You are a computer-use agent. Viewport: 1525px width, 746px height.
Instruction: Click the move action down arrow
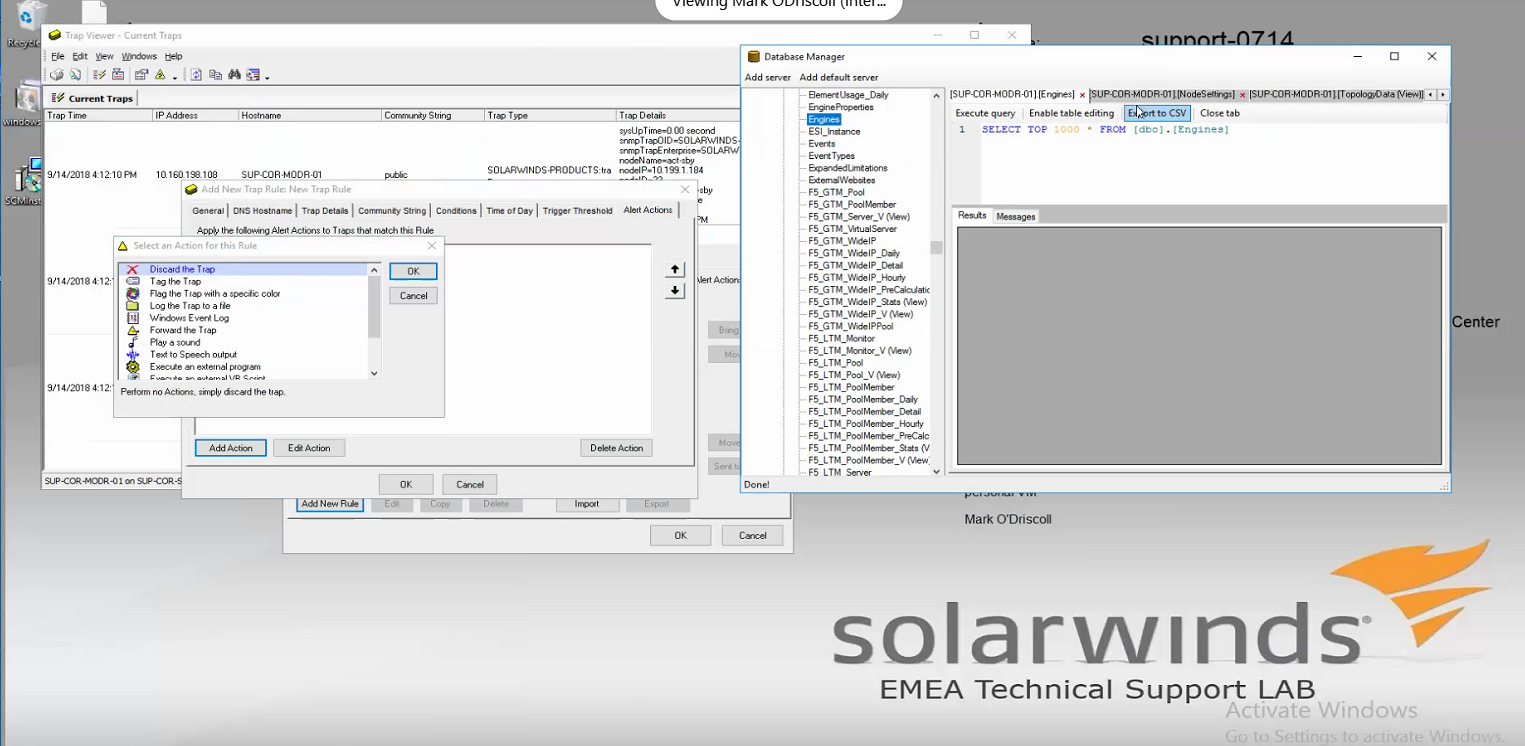pos(675,291)
